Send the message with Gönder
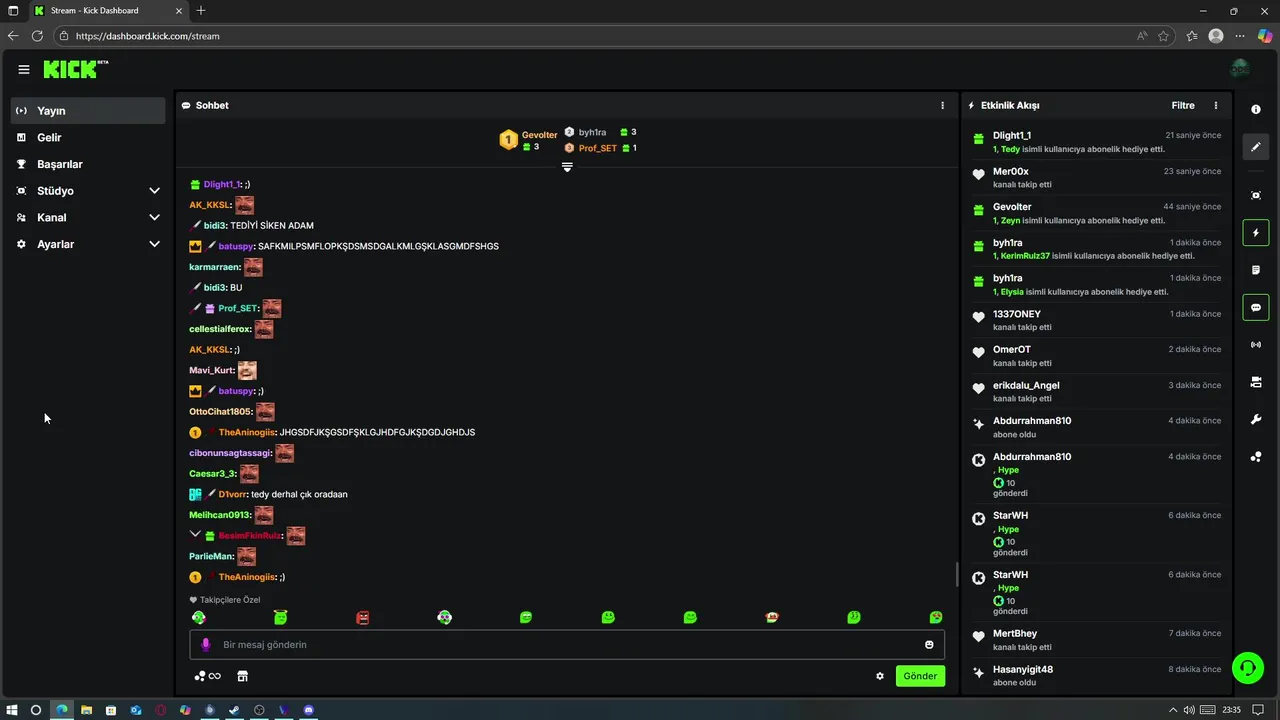Screen dimensions: 1280x720 coord(920,676)
